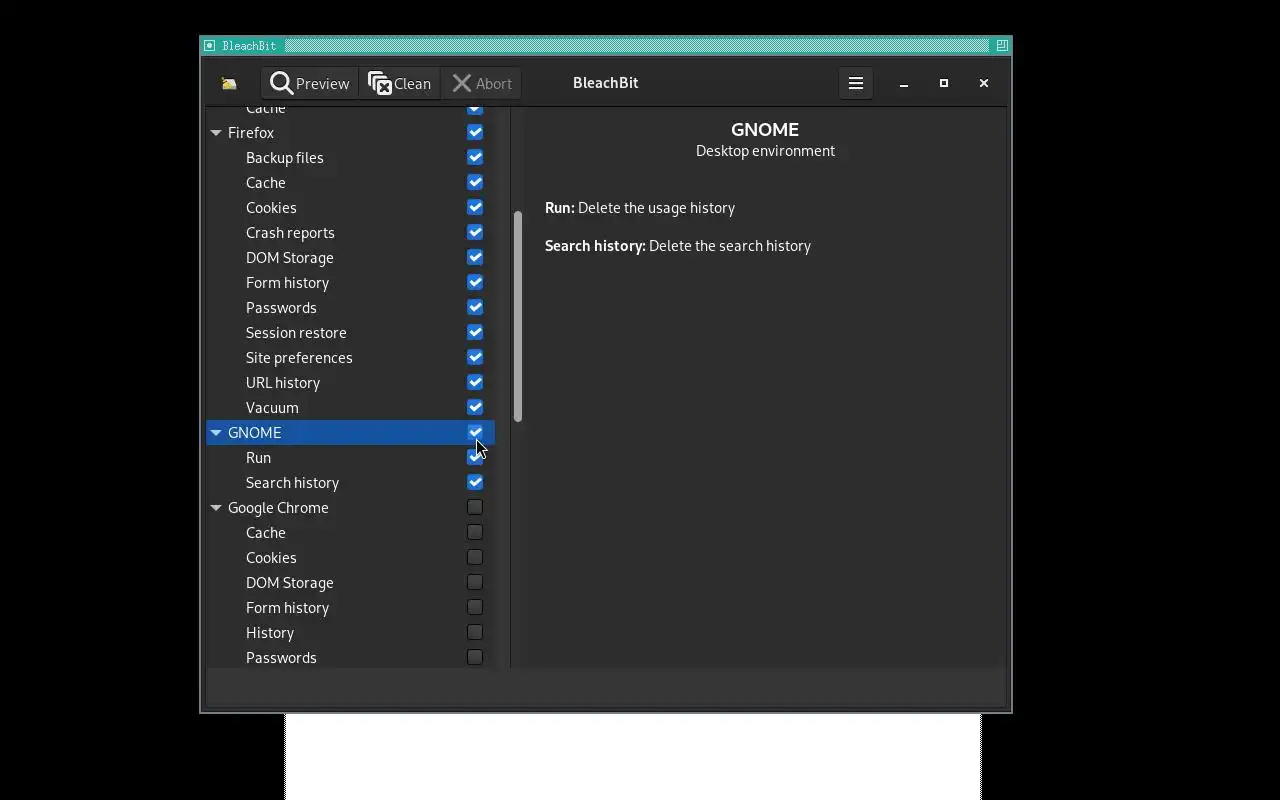Click the 'Delete the usage history' text
1280x800 pixels.
(656, 208)
